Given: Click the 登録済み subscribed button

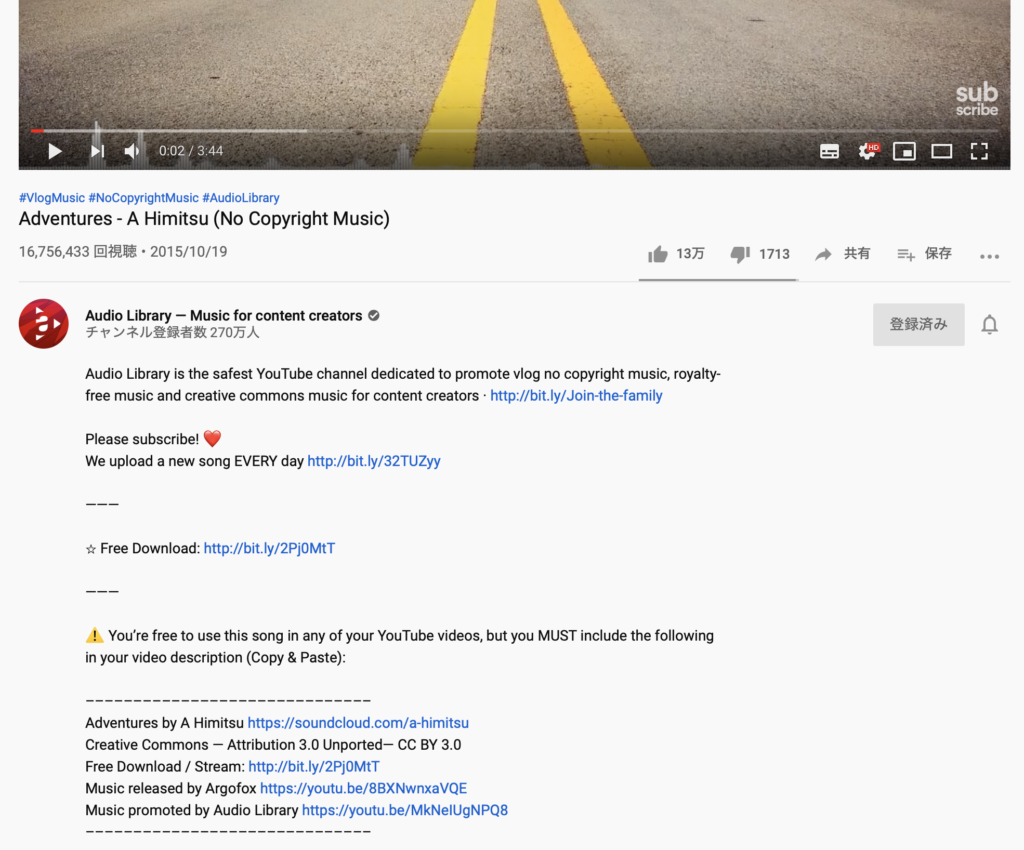Looking at the screenshot, I should (x=918, y=325).
